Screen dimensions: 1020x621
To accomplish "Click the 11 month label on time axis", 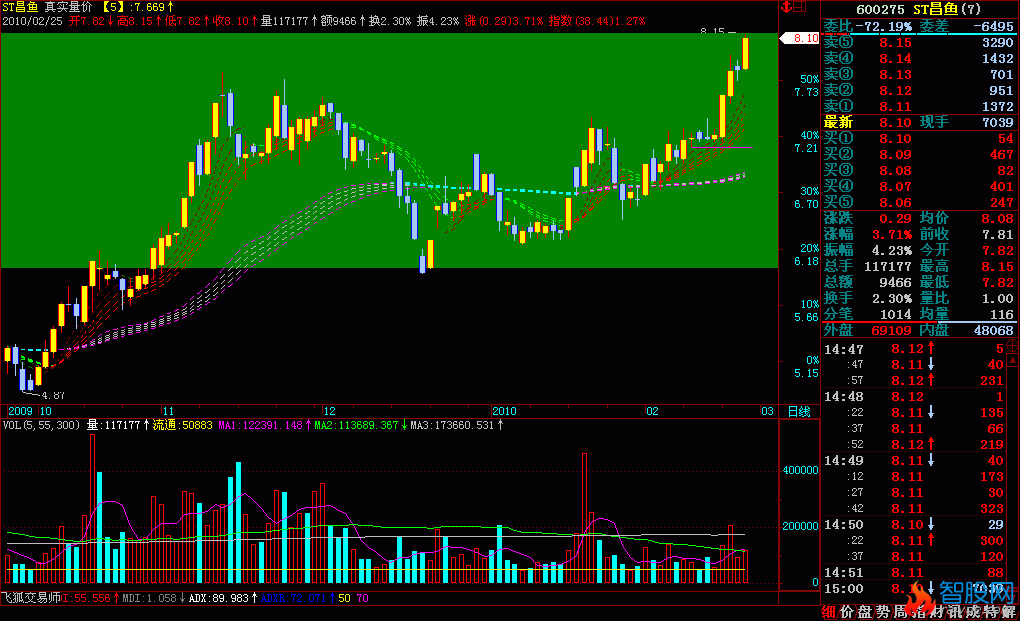I will 168,411.
